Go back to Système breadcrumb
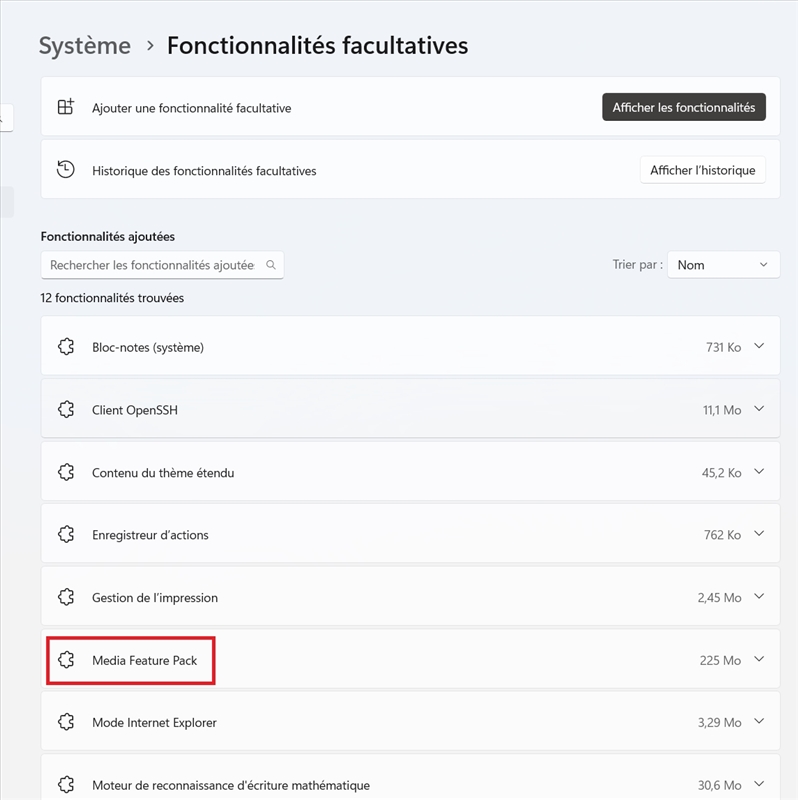This screenshot has height=800, width=798. click(x=85, y=46)
